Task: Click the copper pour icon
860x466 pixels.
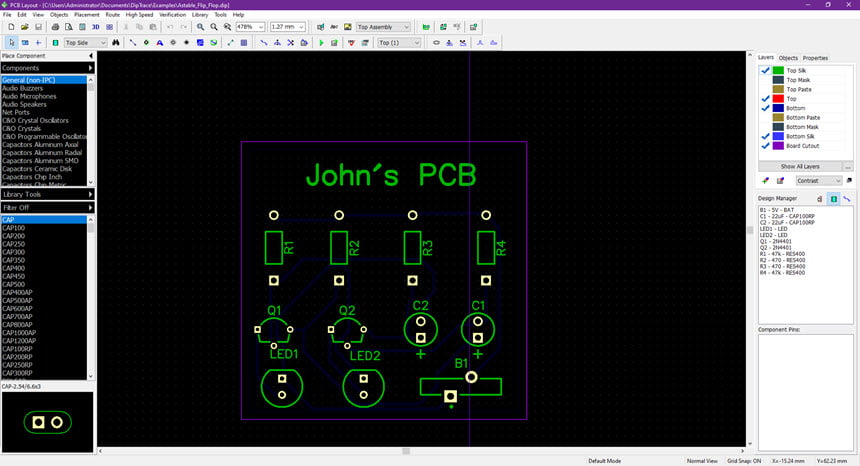Action: tap(200, 42)
